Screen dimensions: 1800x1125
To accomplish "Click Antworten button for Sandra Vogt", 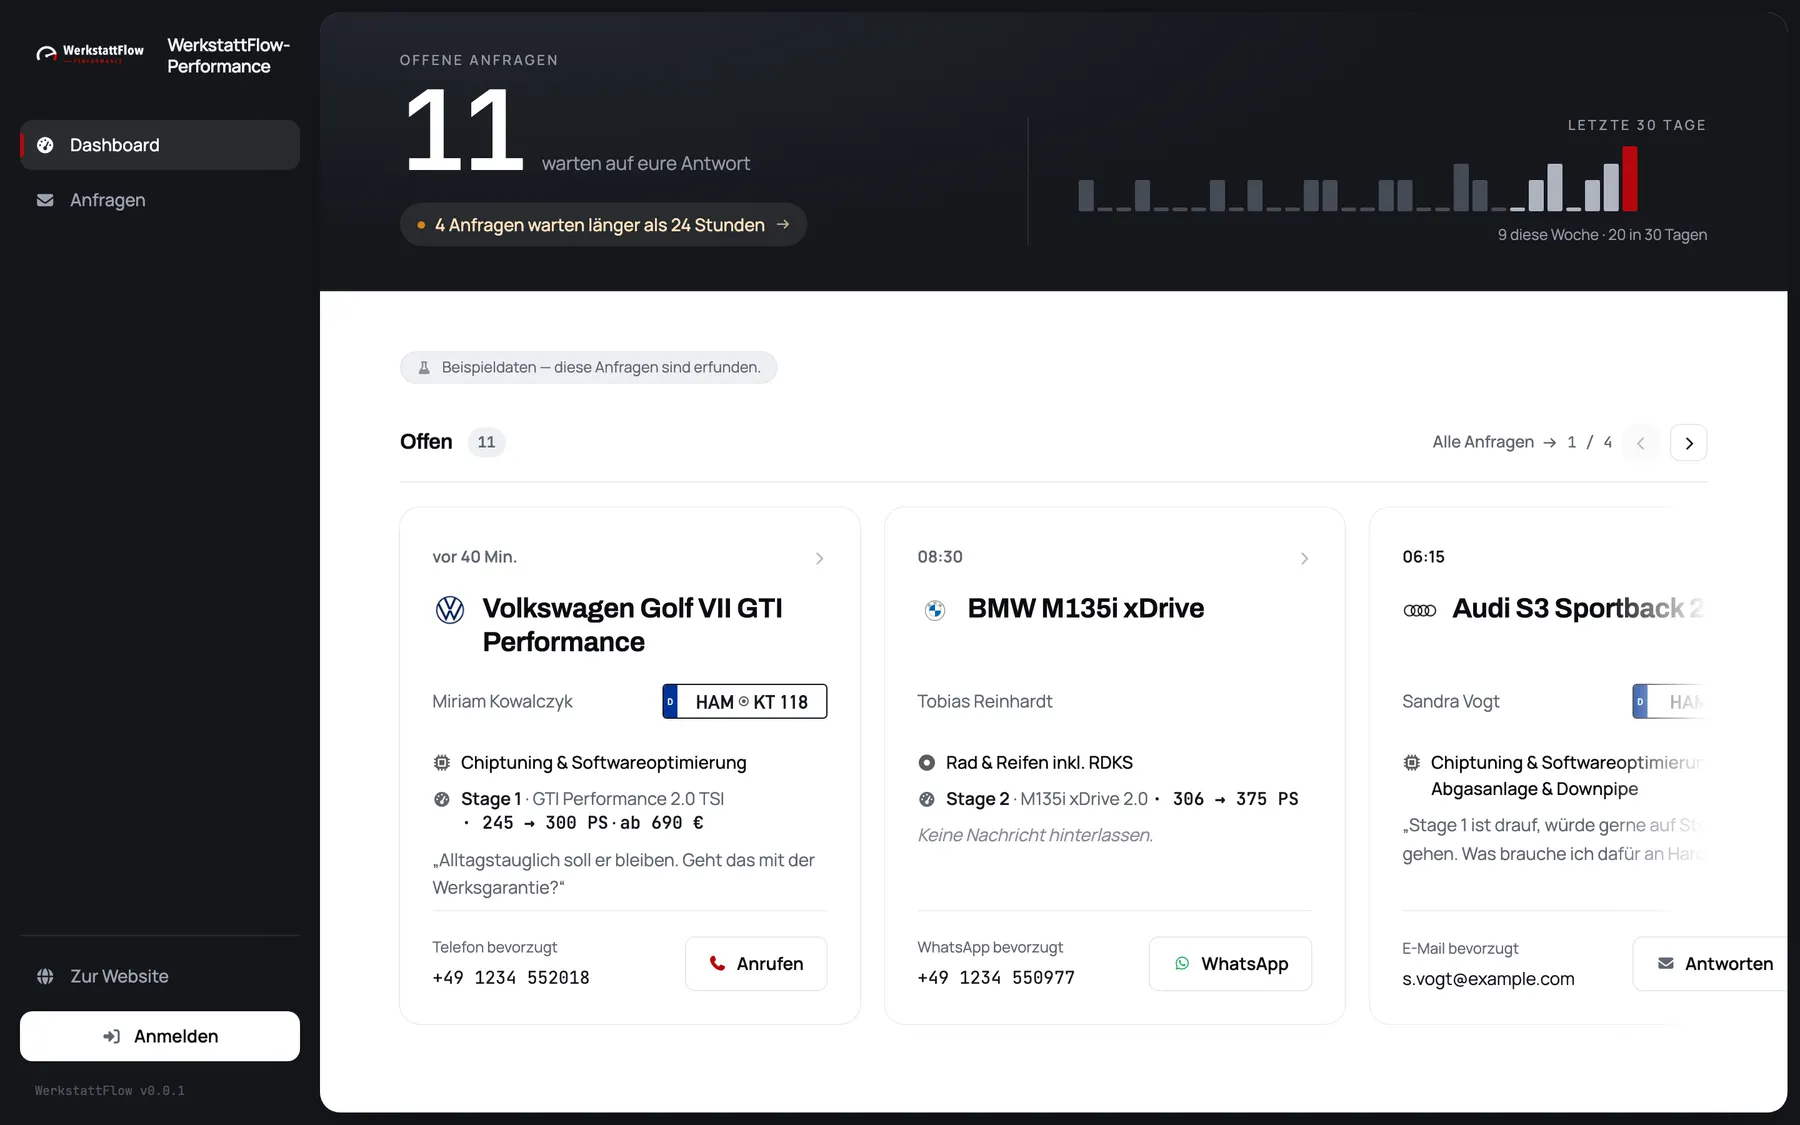I will (1711, 964).
